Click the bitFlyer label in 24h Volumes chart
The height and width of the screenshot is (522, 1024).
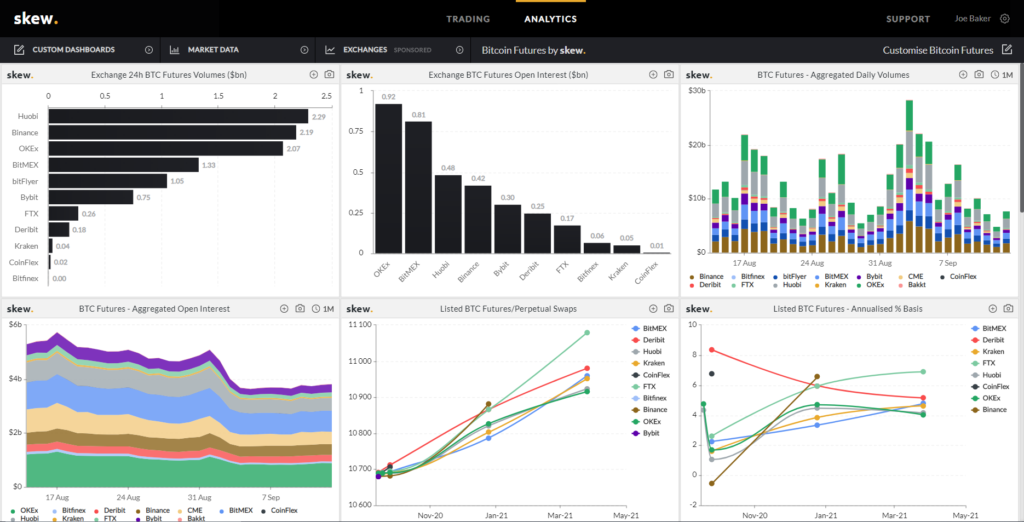25,181
